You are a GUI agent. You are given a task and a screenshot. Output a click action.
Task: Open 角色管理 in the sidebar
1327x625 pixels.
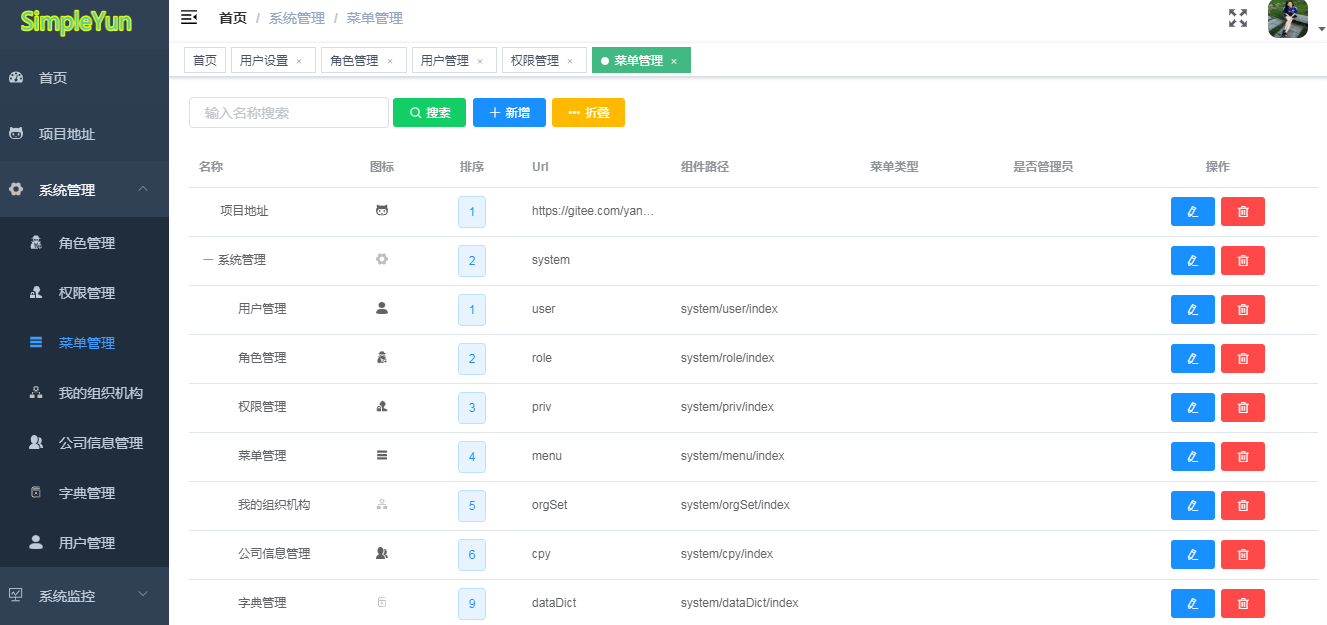click(x=84, y=243)
